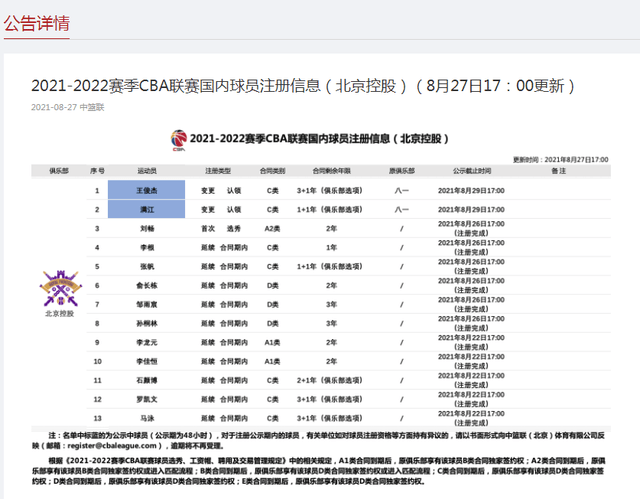
Task: Click the 合同类别 column header
Action: coord(273,171)
